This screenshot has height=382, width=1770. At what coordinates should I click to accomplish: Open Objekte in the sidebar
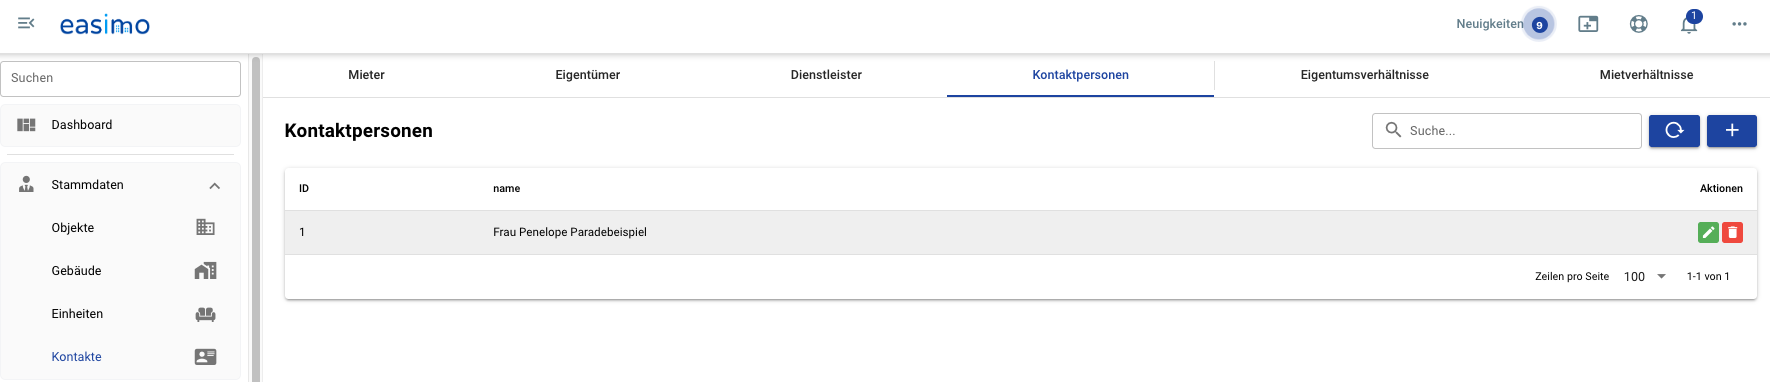pyautogui.click(x=120, y=228)
